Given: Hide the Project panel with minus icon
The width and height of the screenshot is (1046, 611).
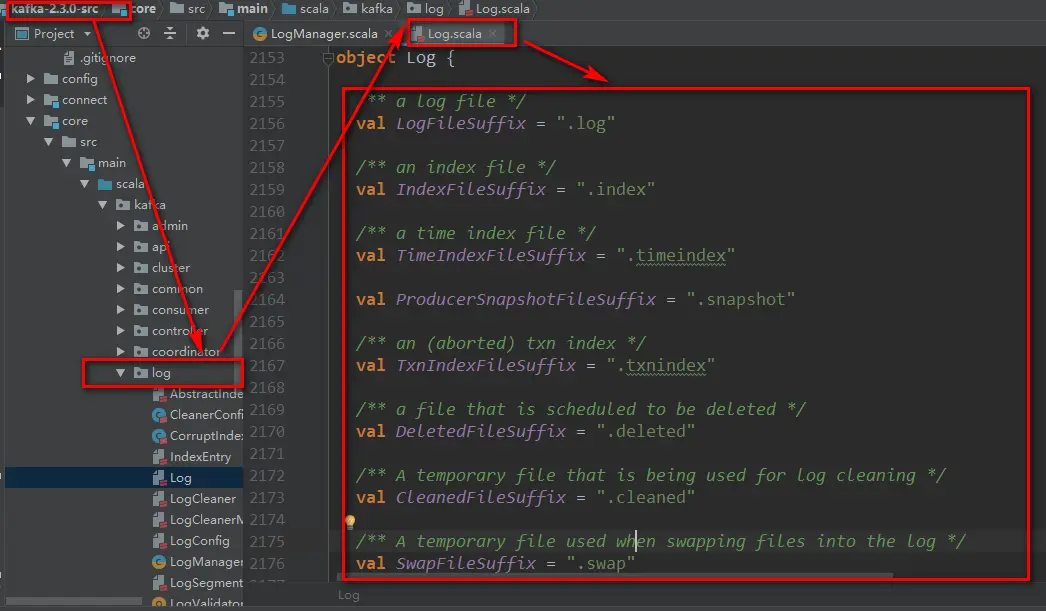Looking at the screenshot, I should [228, 33].
